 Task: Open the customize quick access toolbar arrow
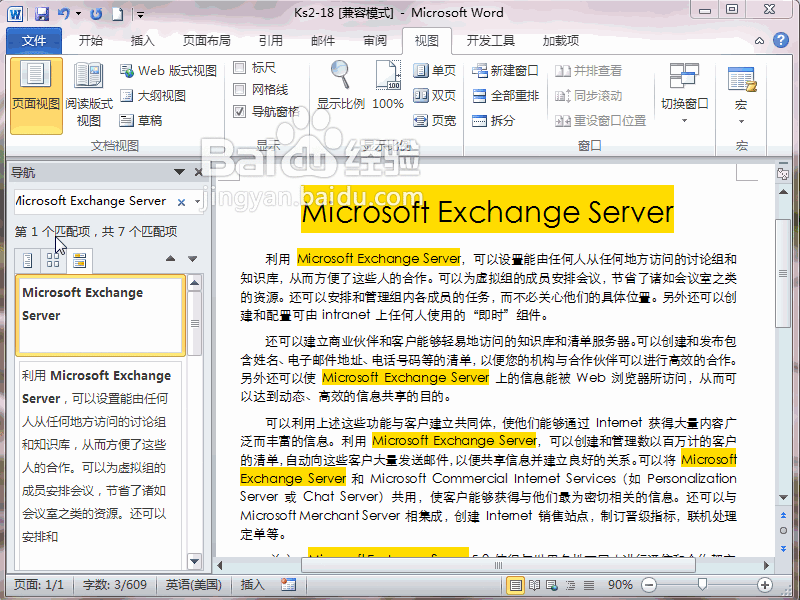141,15
